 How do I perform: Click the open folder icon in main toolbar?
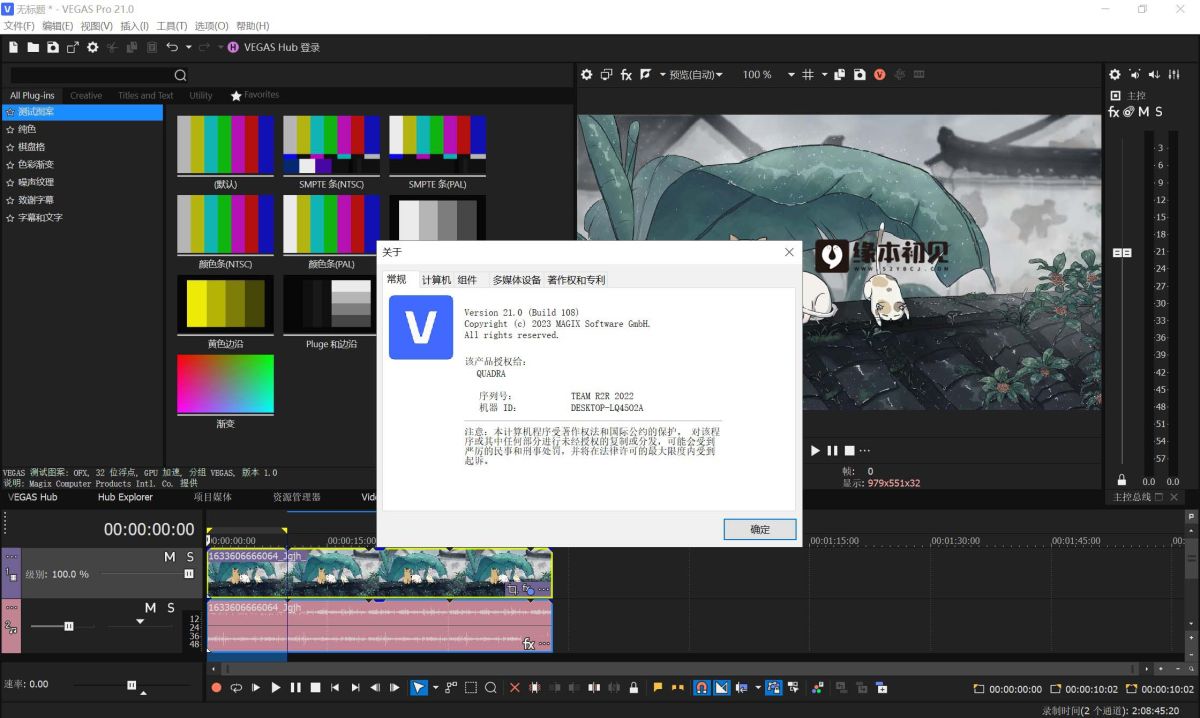coord(33,47)
